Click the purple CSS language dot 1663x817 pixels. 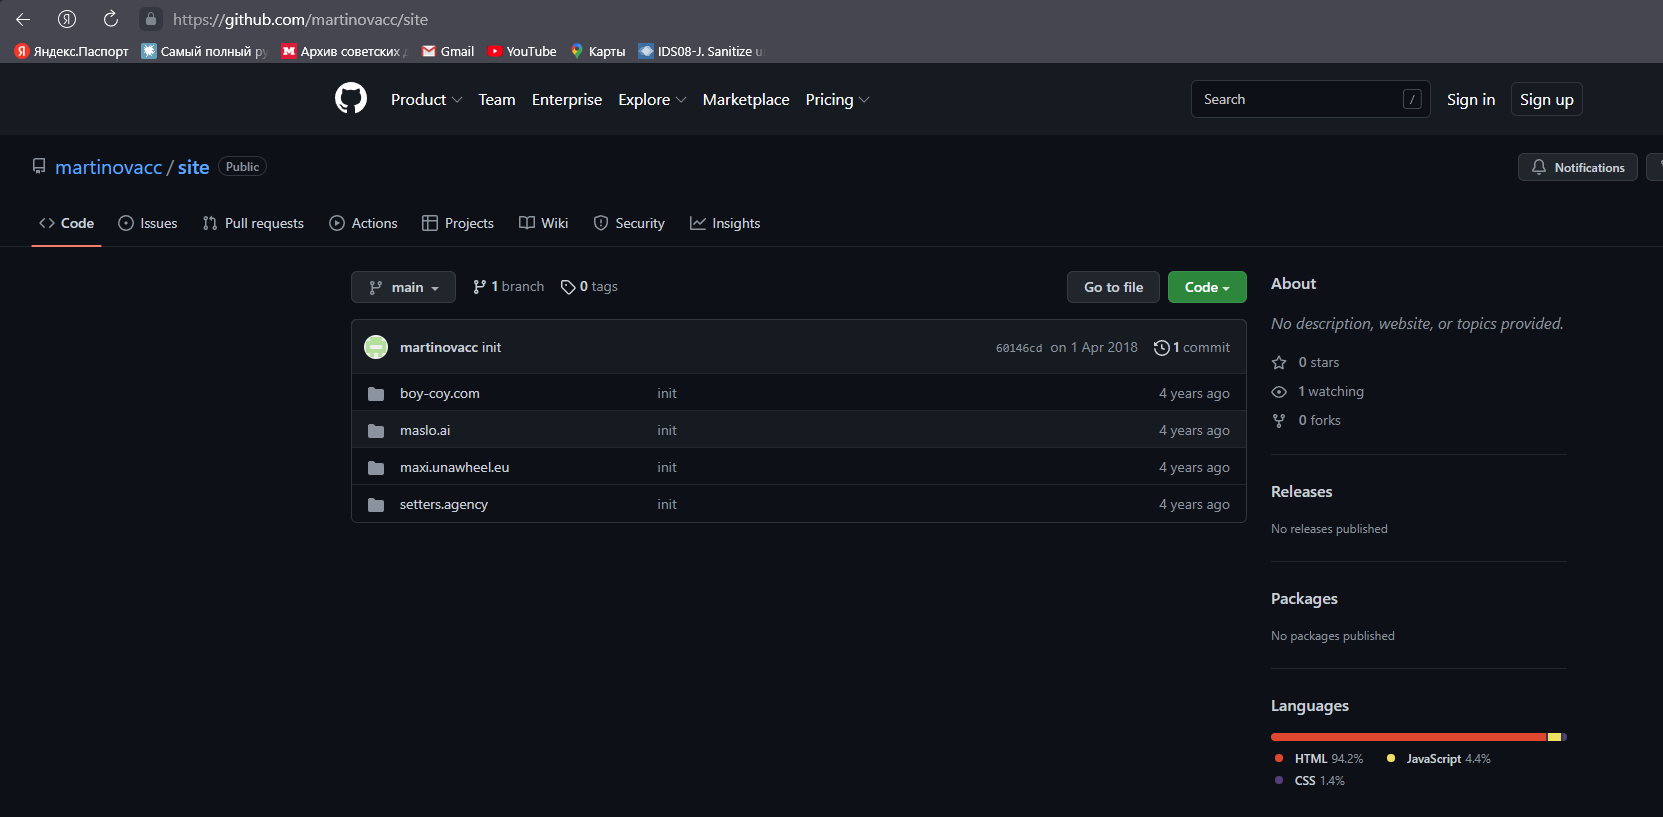(x=1279, y=780)
